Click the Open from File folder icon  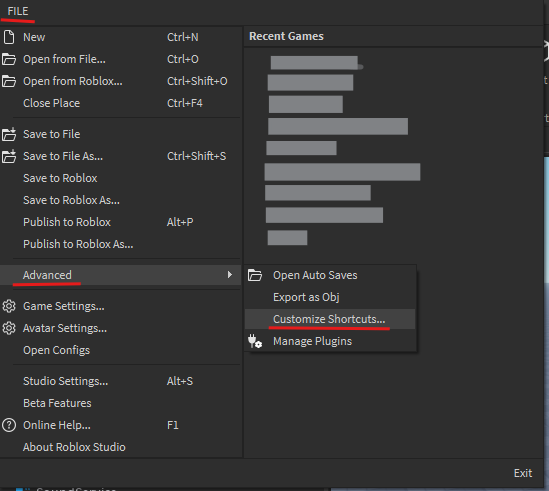[9, 59]
